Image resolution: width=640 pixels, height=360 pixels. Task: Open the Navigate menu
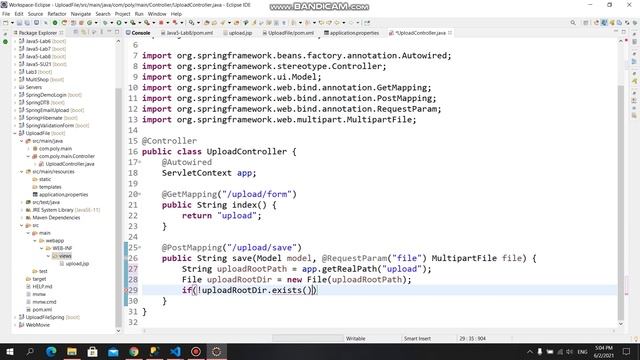(x=81, y=14)
